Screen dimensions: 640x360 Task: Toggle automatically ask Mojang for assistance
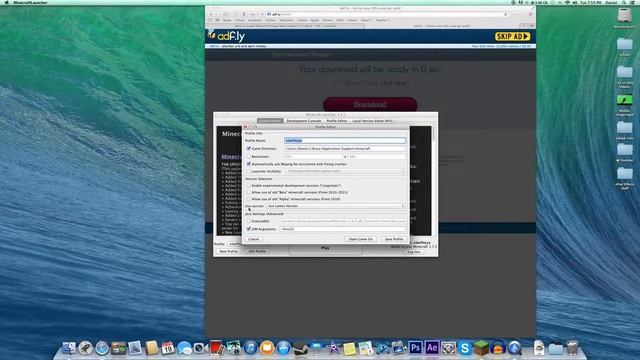(249, 164)
